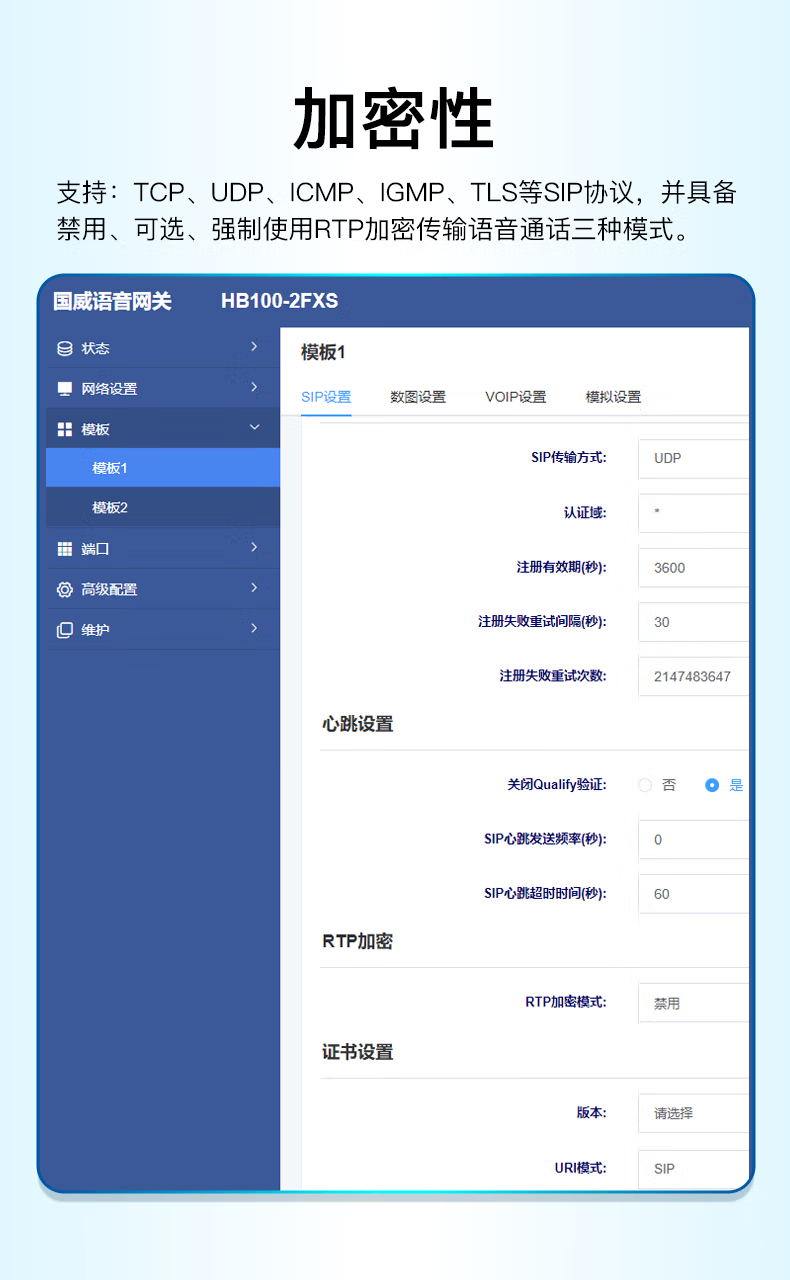This screenshot has height=1280, width=790.
Task: Expand the 状态 menu chevron
Action: click(x=254, y=347)
